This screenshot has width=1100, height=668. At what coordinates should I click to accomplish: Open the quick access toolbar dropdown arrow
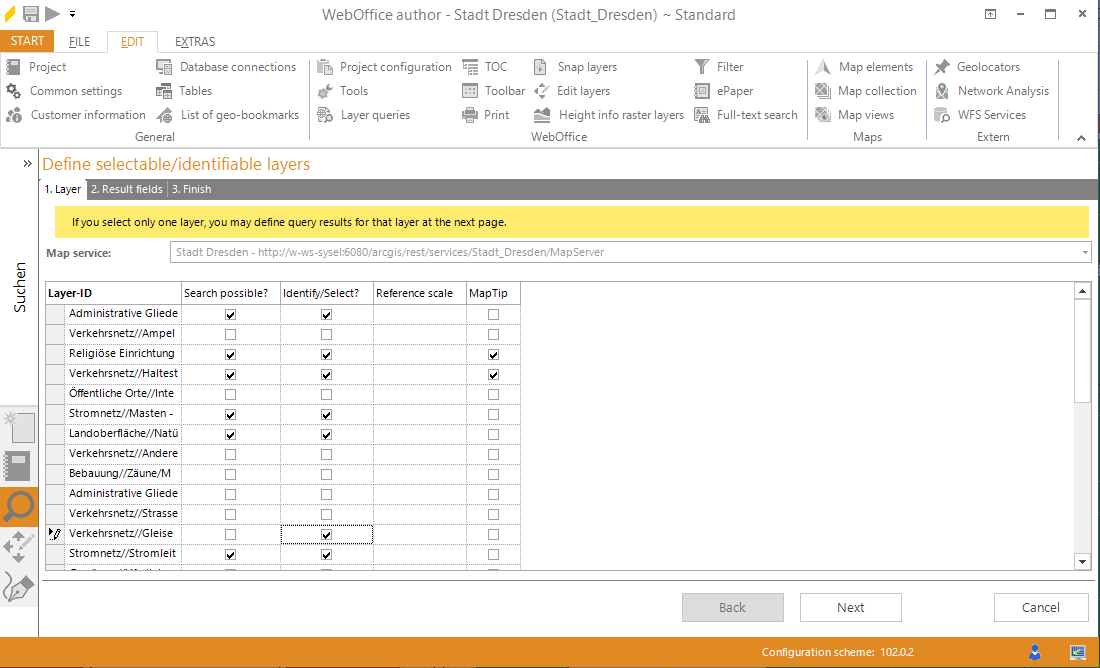point(72,13)
